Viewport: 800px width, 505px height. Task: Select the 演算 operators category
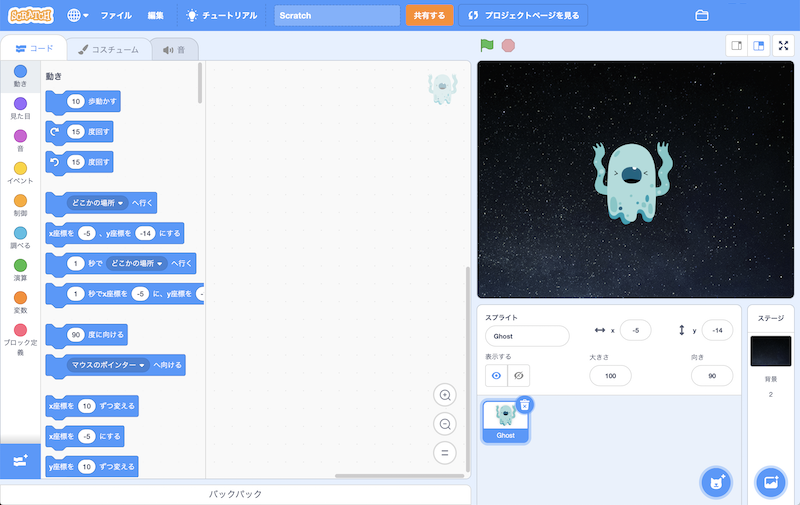(20, 270)
